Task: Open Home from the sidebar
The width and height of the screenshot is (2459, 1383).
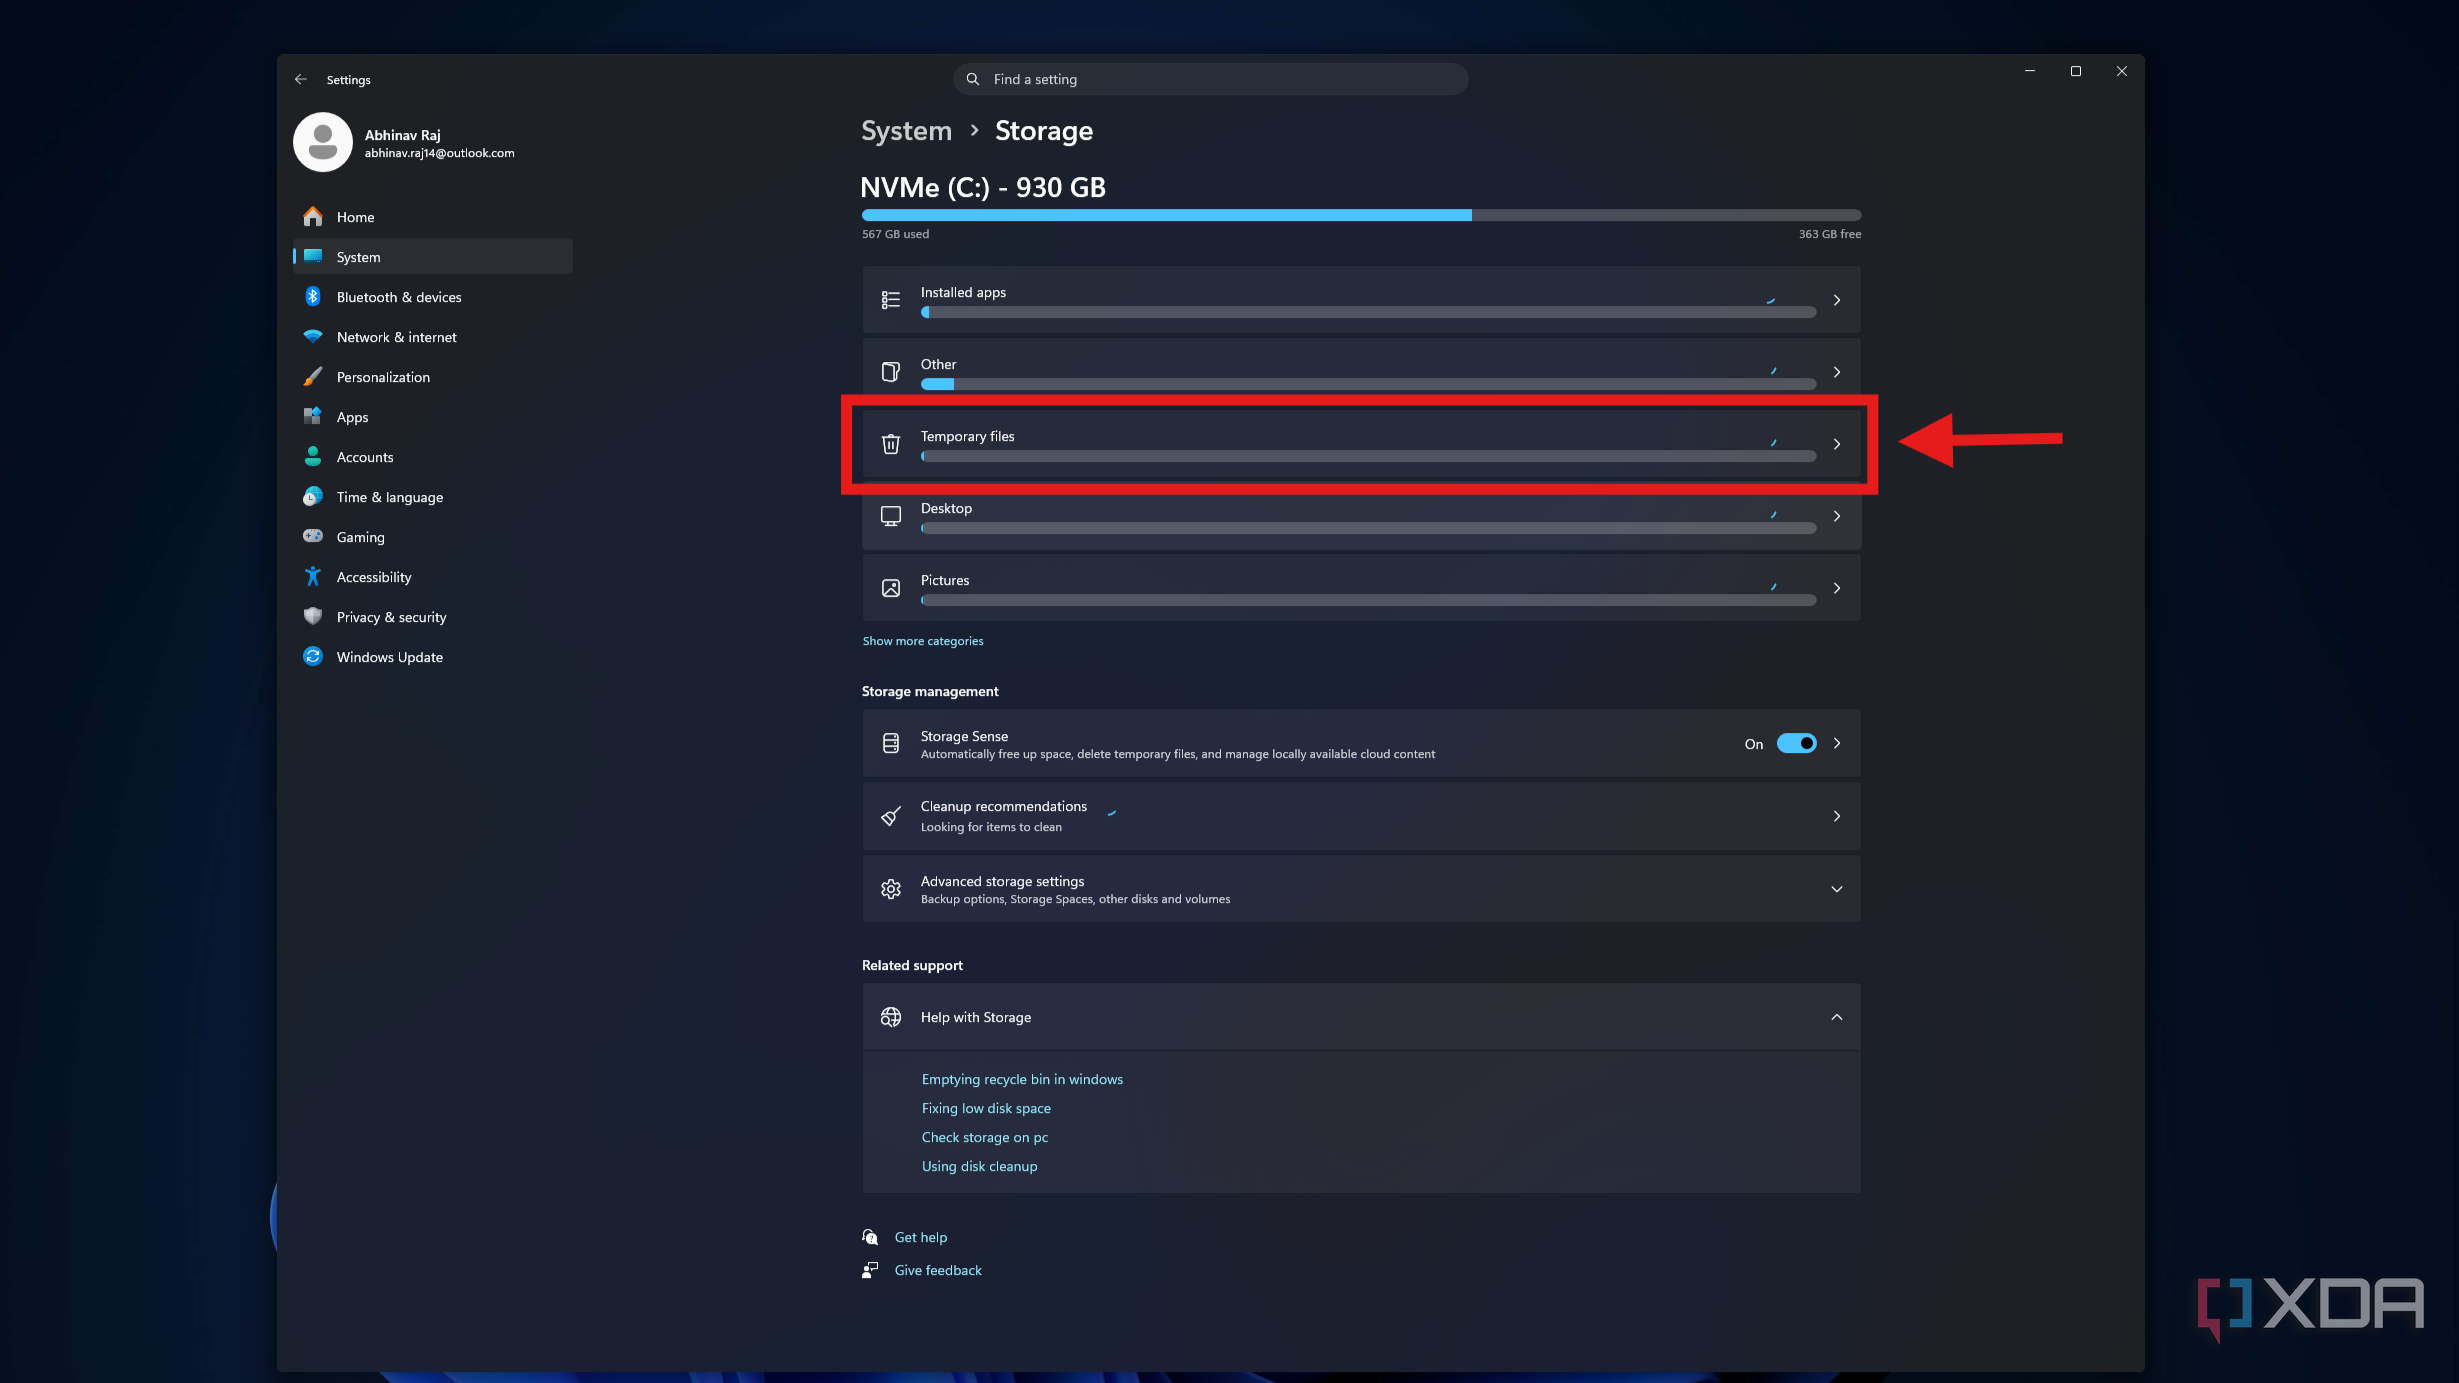Action: 432,217
